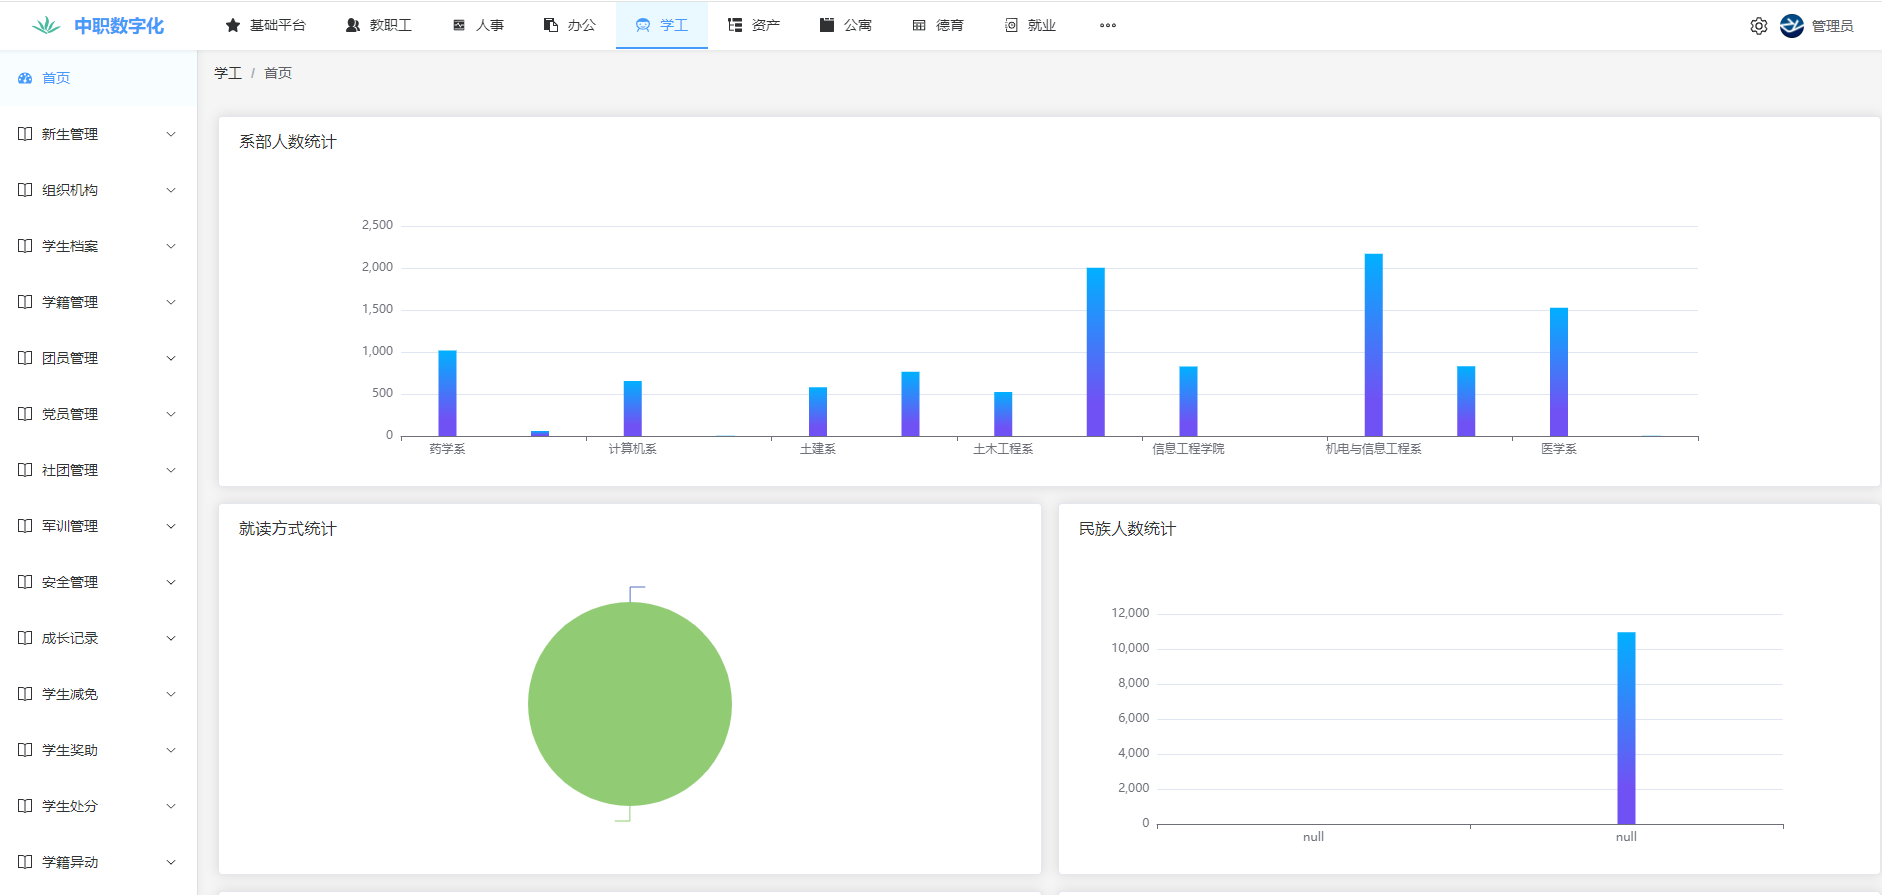Screen dimensions: 1882x895
Task: Click the administrator avatar icon
Action: coord(1791,26)
